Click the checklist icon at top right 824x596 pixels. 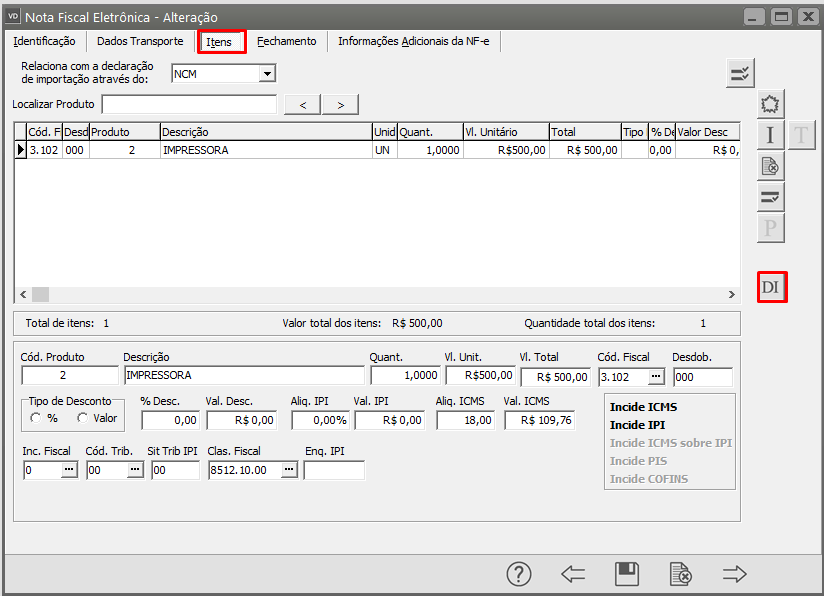(740, 73)
